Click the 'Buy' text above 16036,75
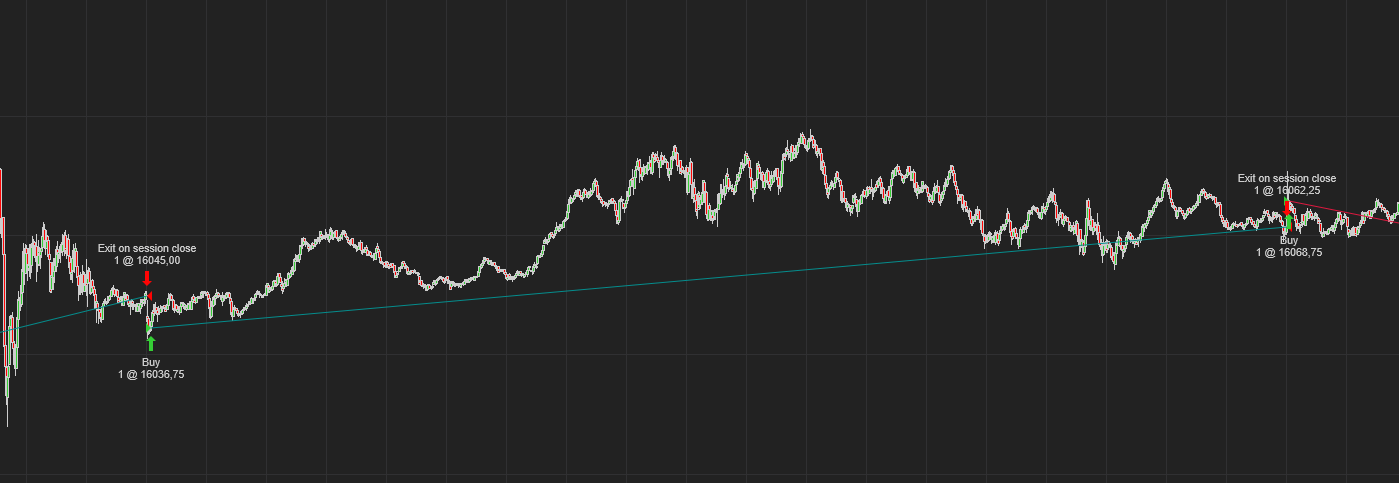Screen dimensions: 1399x483 151,362
